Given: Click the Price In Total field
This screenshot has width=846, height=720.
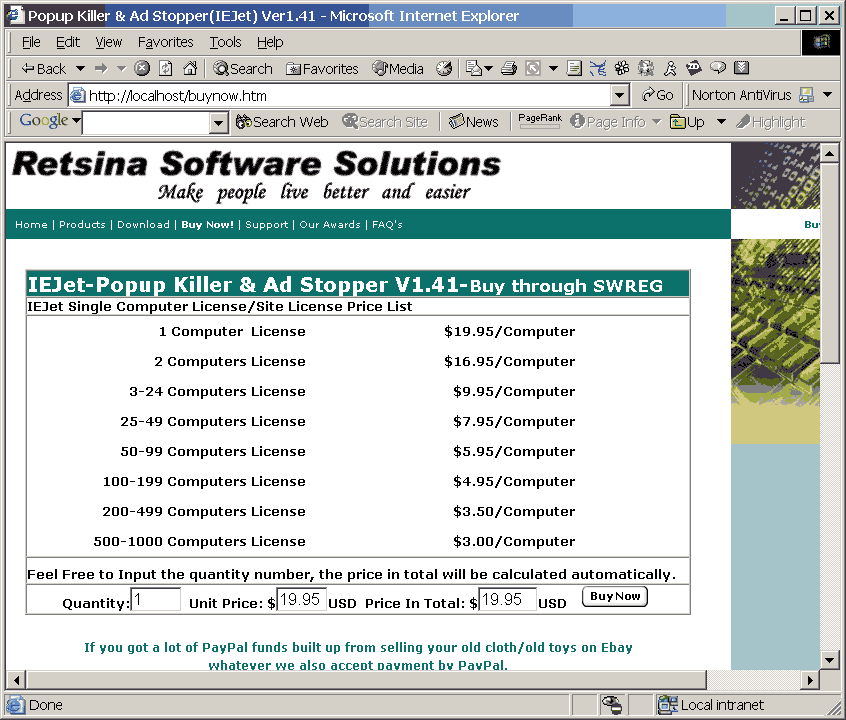Looking at the screenshot, I should pos(507,600).
